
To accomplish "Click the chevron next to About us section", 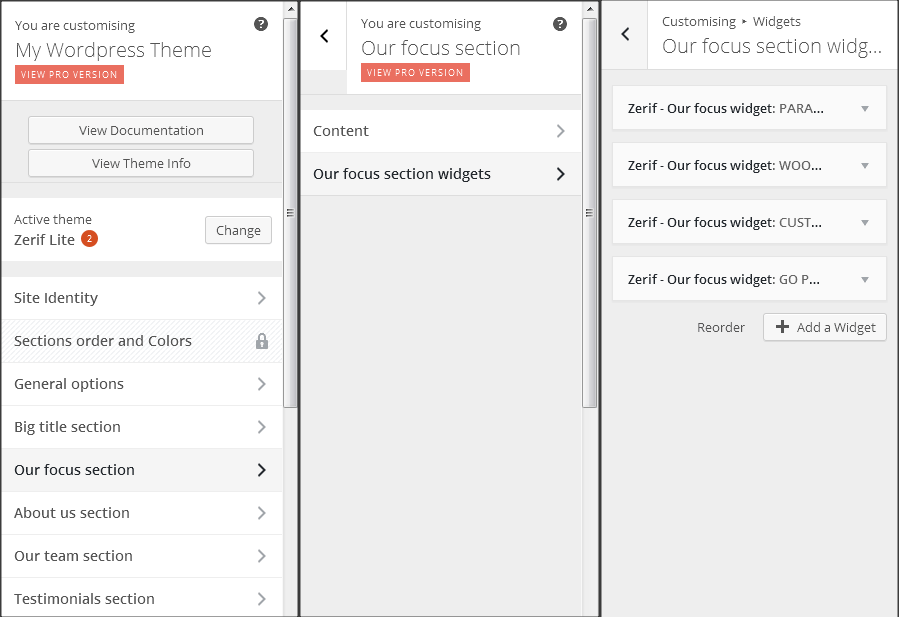I will coord(262,513).
